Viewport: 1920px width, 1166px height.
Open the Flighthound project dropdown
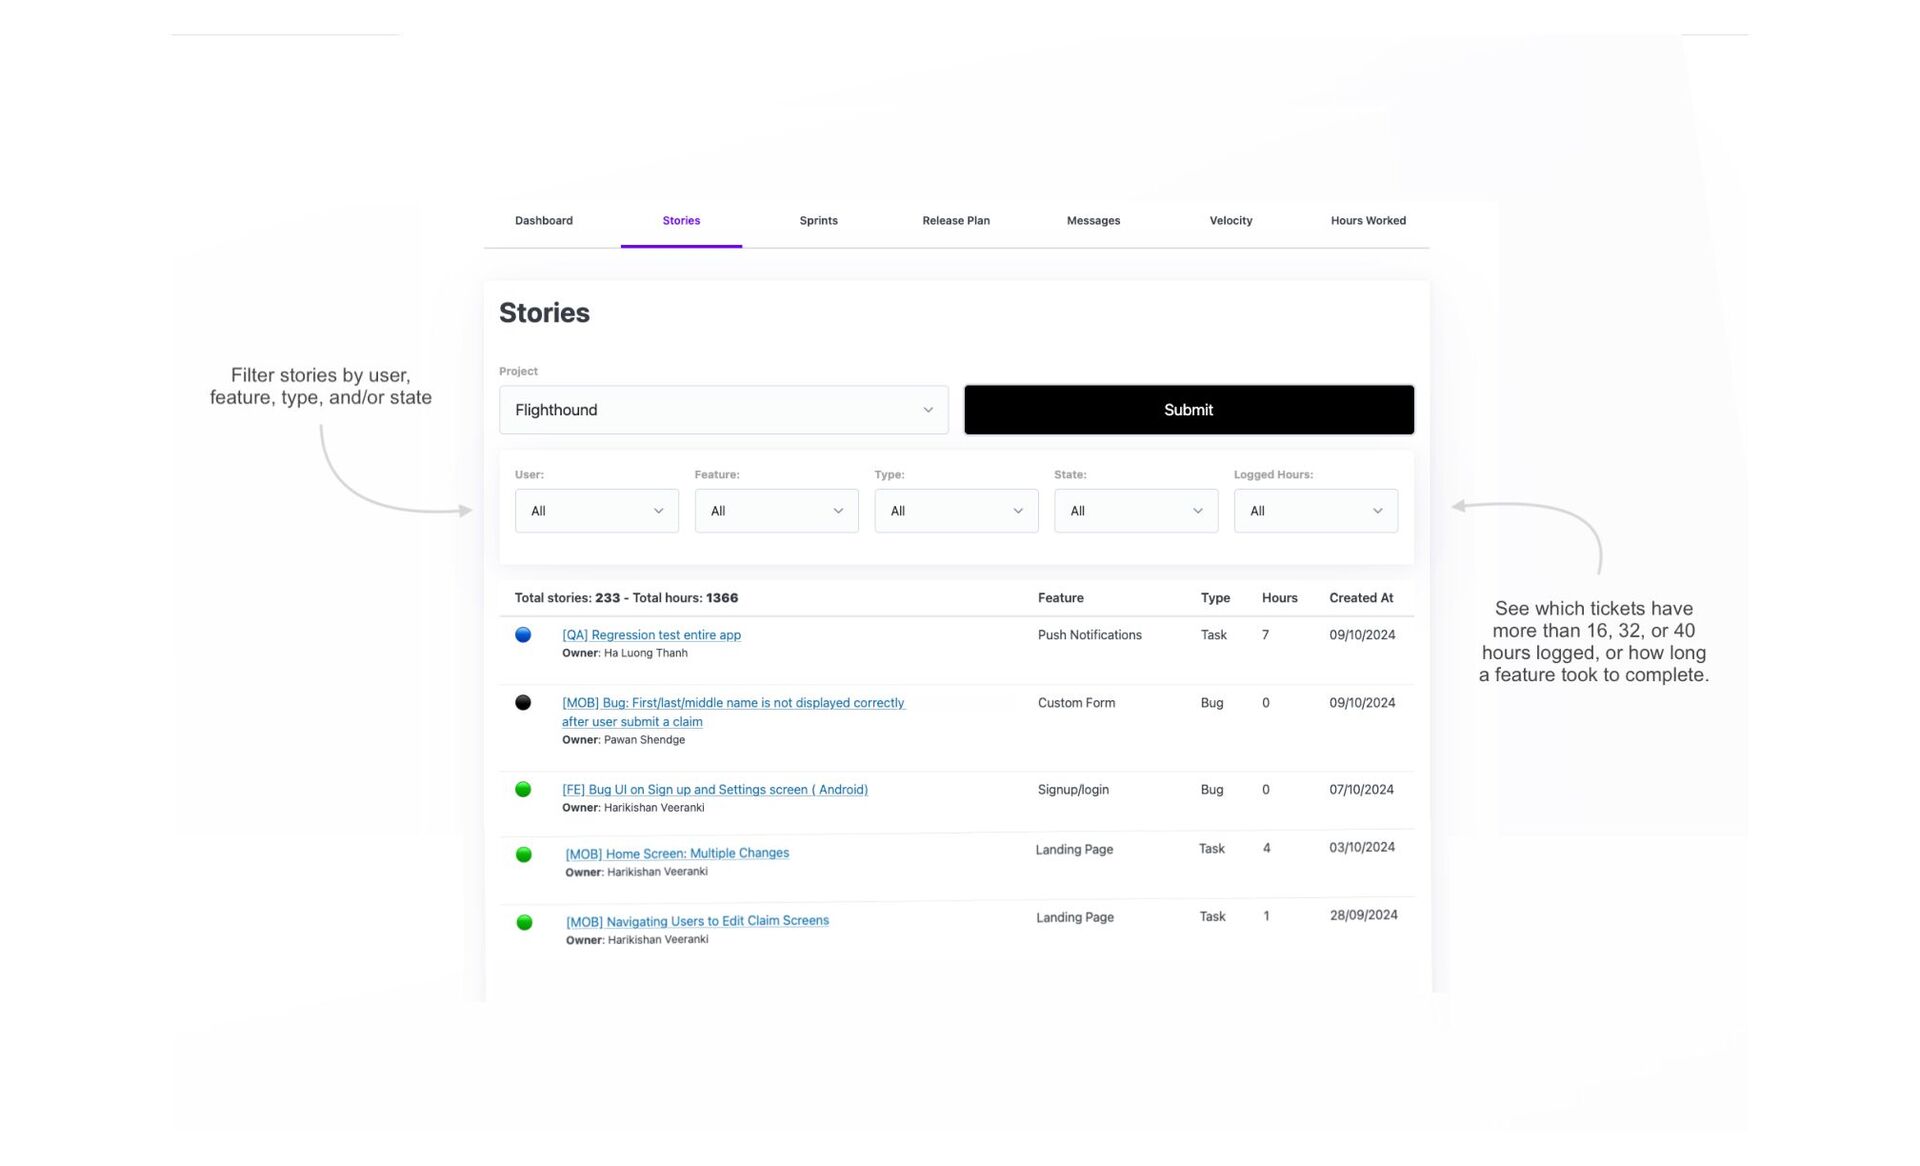(x=723, y=410)
